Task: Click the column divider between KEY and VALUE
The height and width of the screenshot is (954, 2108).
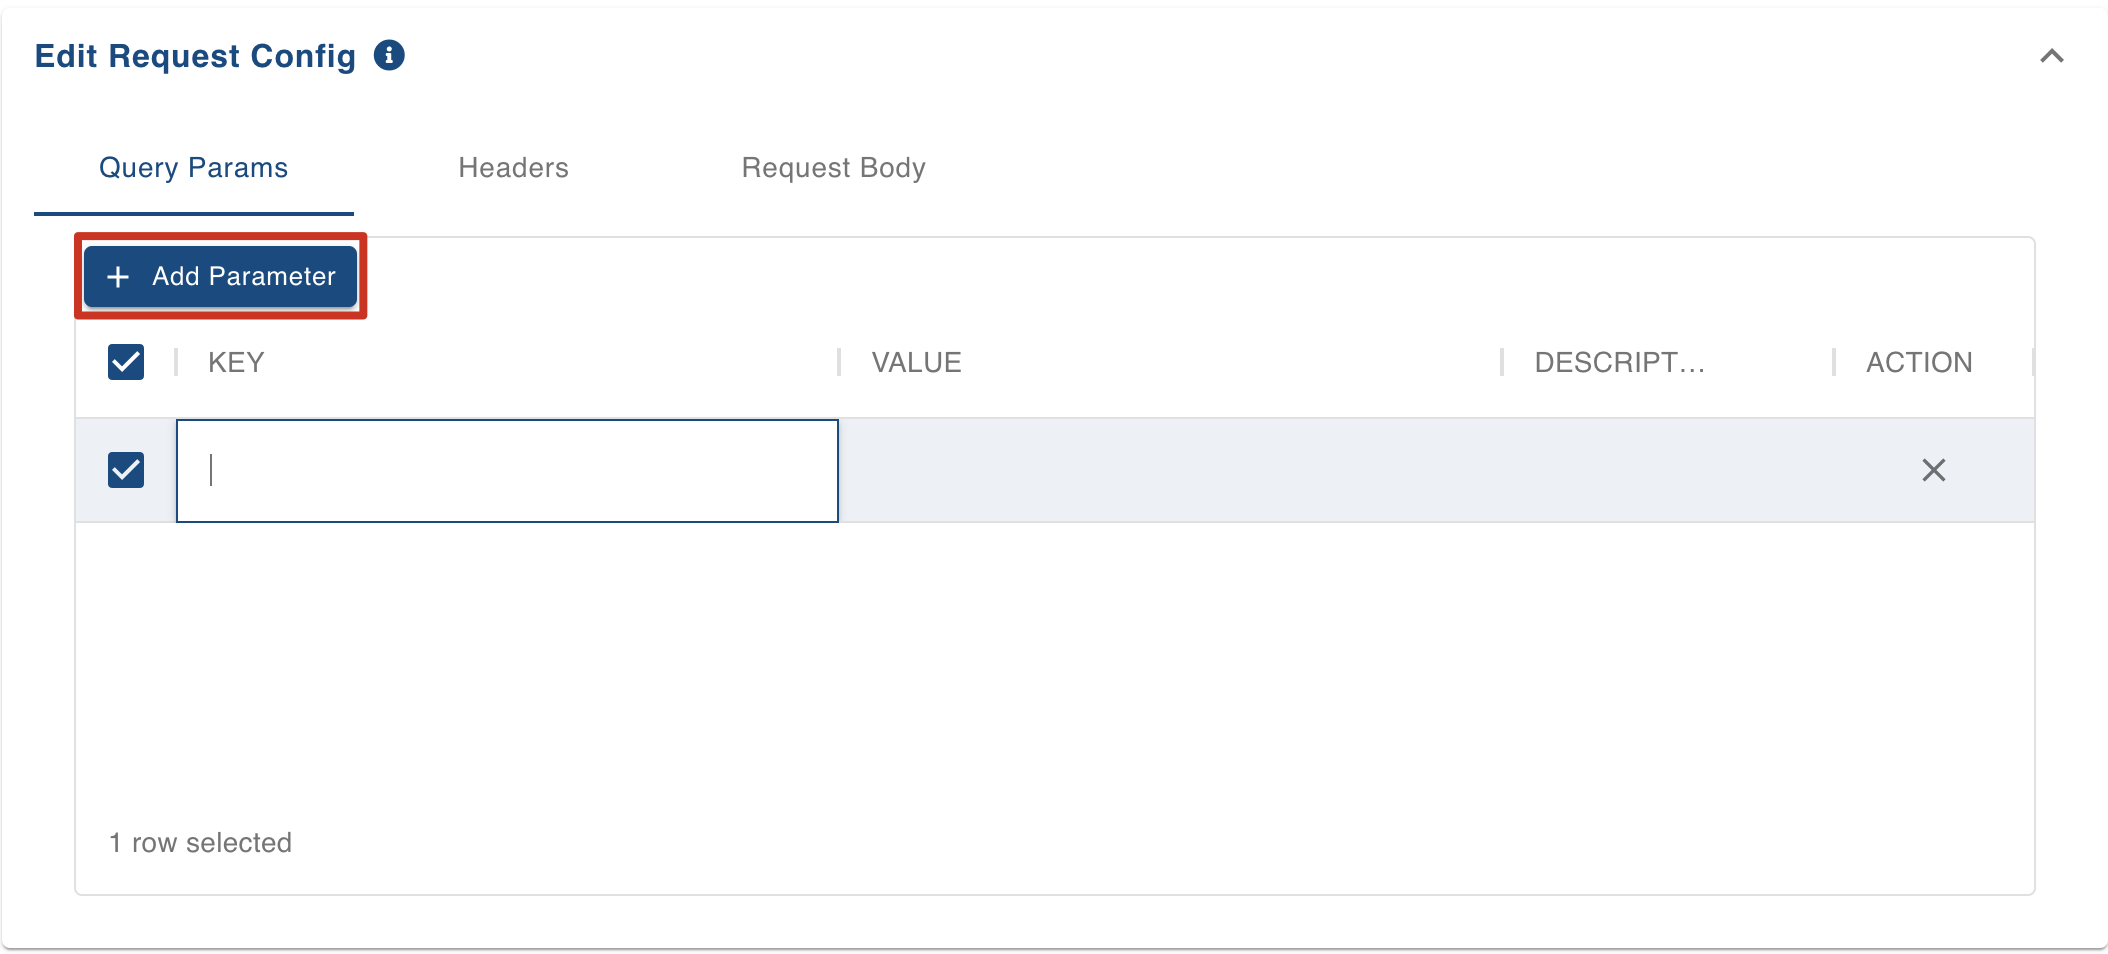Action: tap(839, 362)
